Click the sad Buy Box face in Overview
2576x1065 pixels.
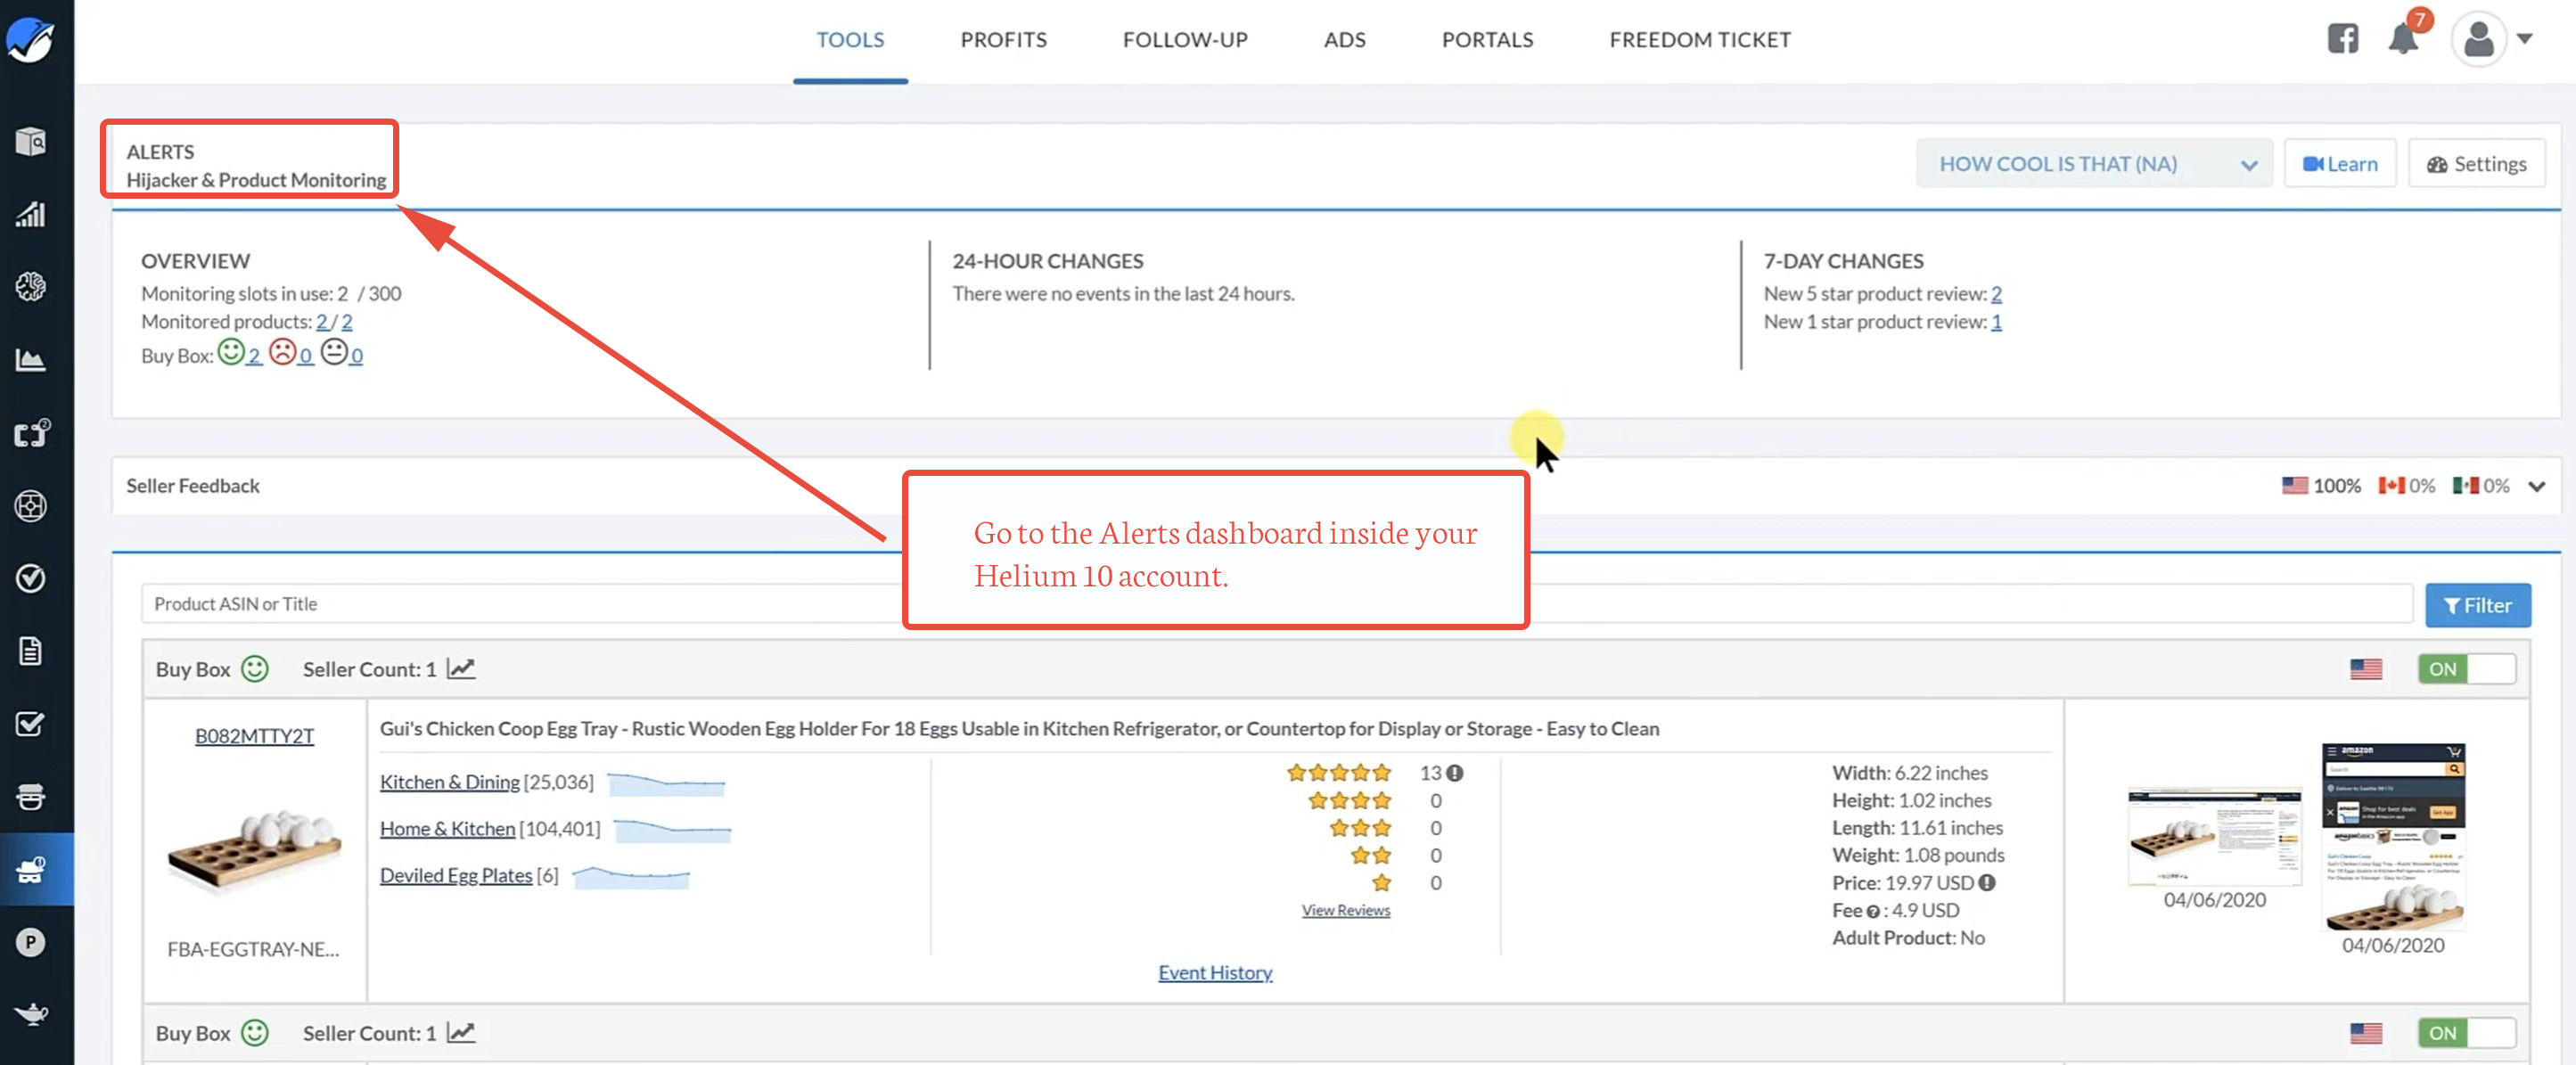(x=283, y=352)
